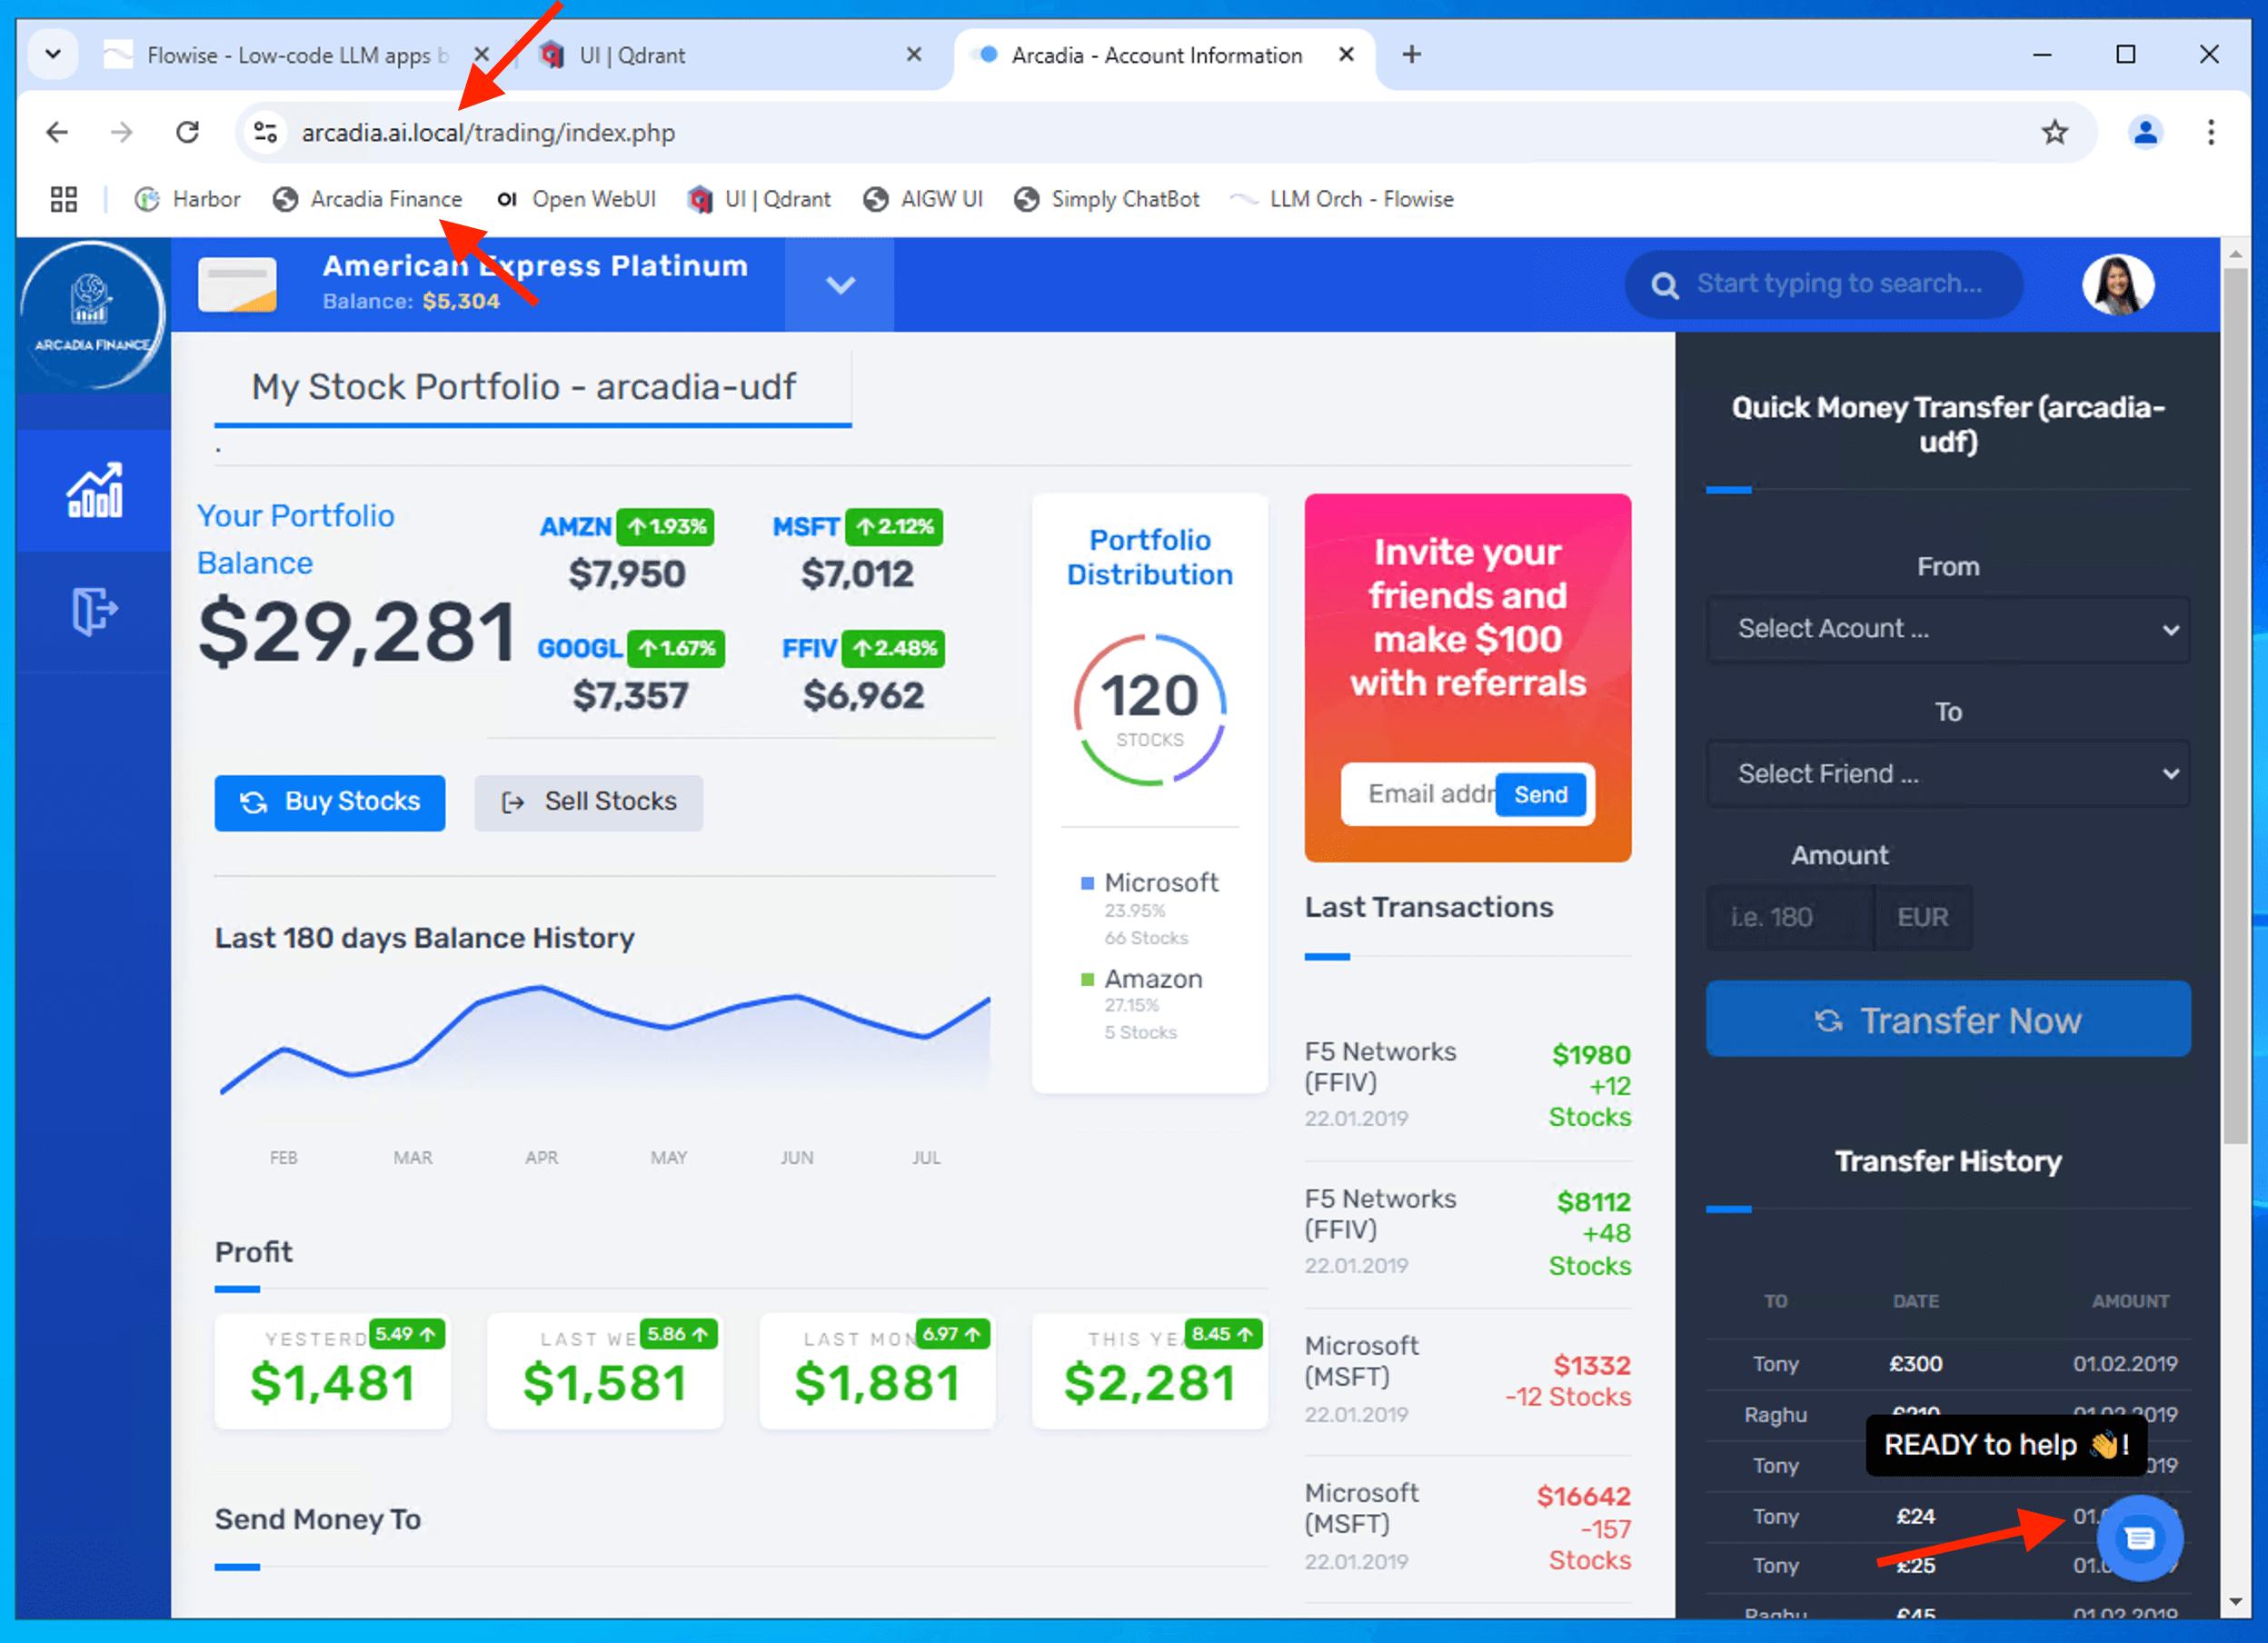Click the portfolio chart sidebar icon

pos(94,490)
